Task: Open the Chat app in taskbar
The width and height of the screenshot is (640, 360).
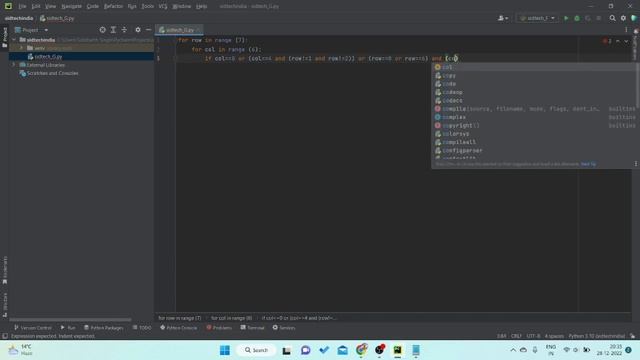Action: [305, 350]
